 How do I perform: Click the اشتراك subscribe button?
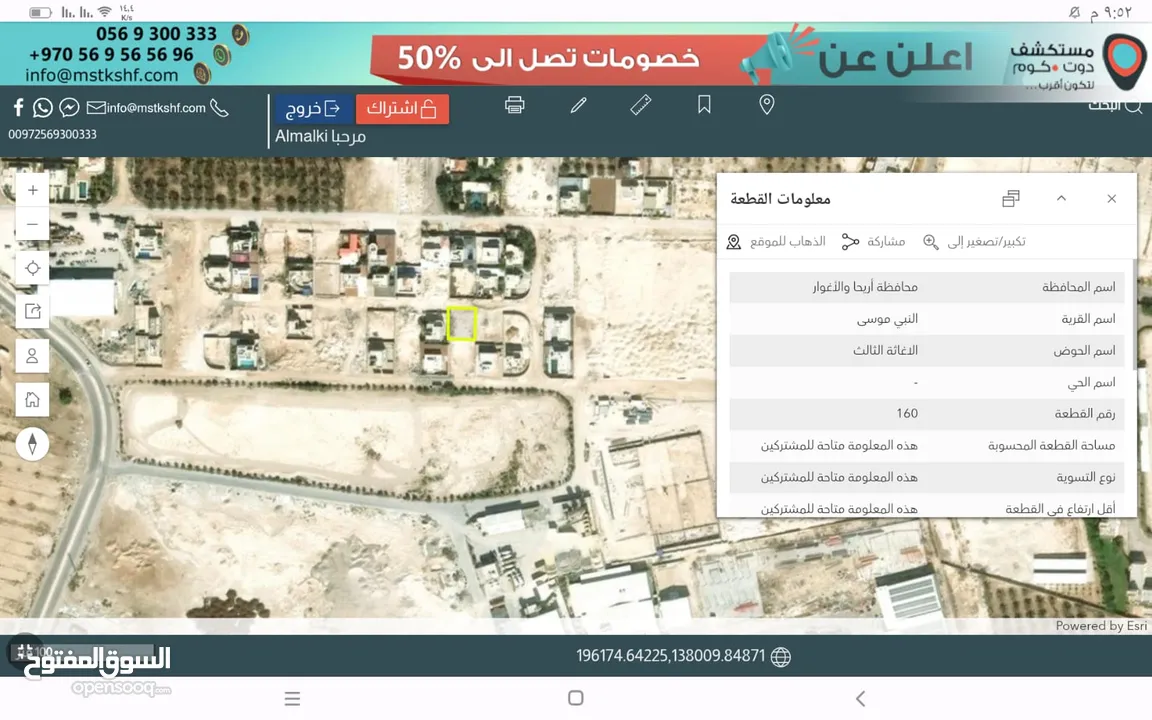402,109
